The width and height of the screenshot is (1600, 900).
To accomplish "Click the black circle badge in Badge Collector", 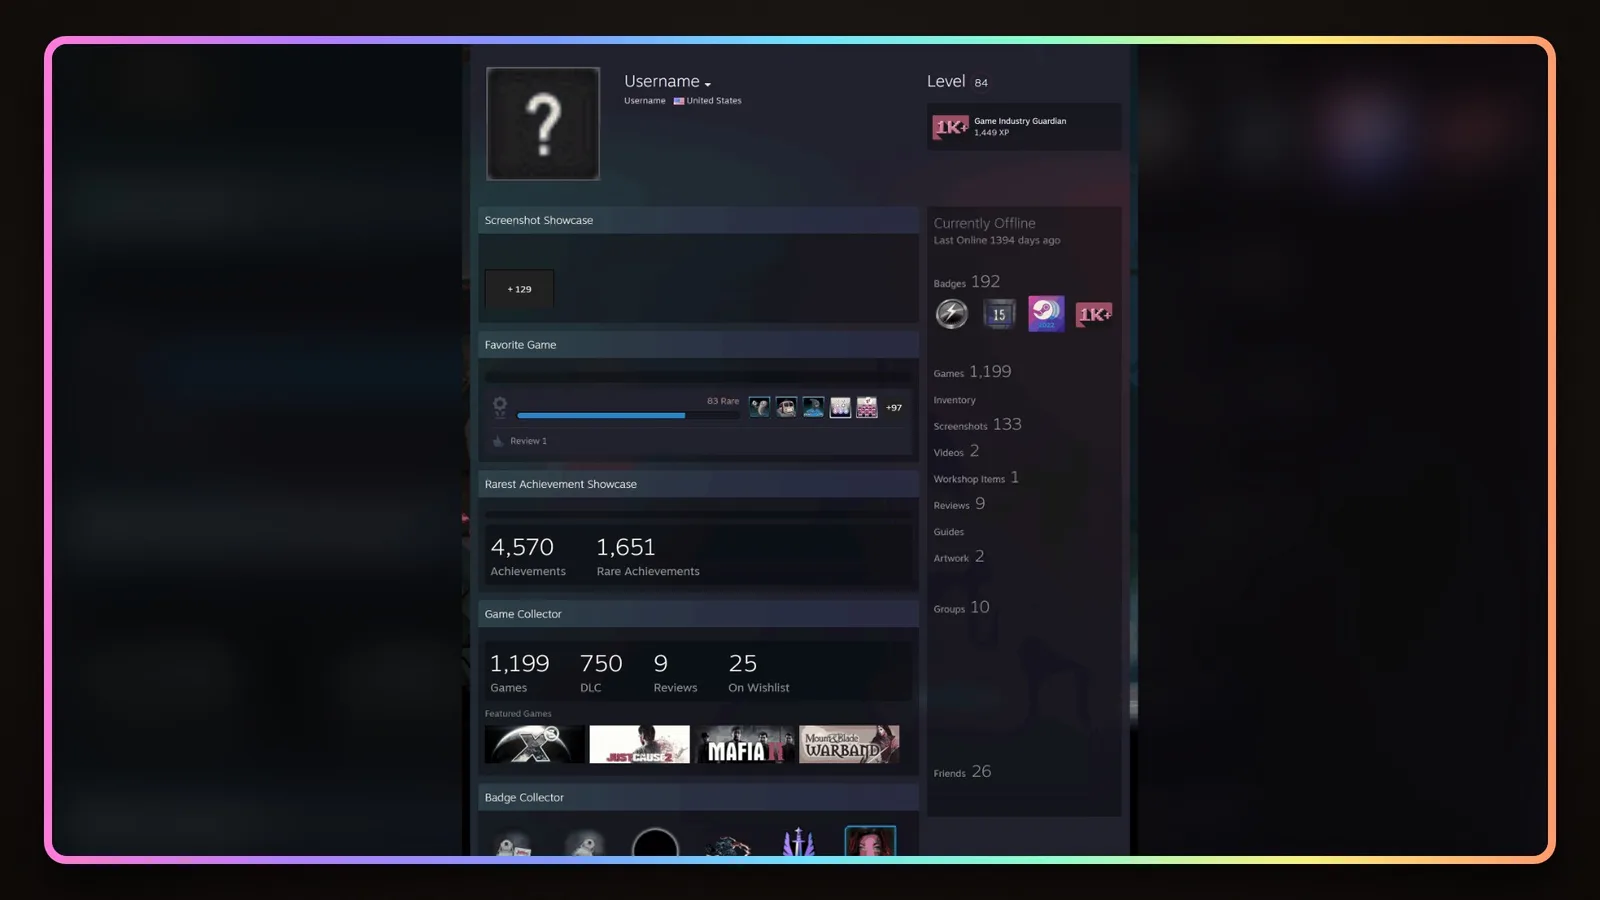I will [x=656, y=842].
